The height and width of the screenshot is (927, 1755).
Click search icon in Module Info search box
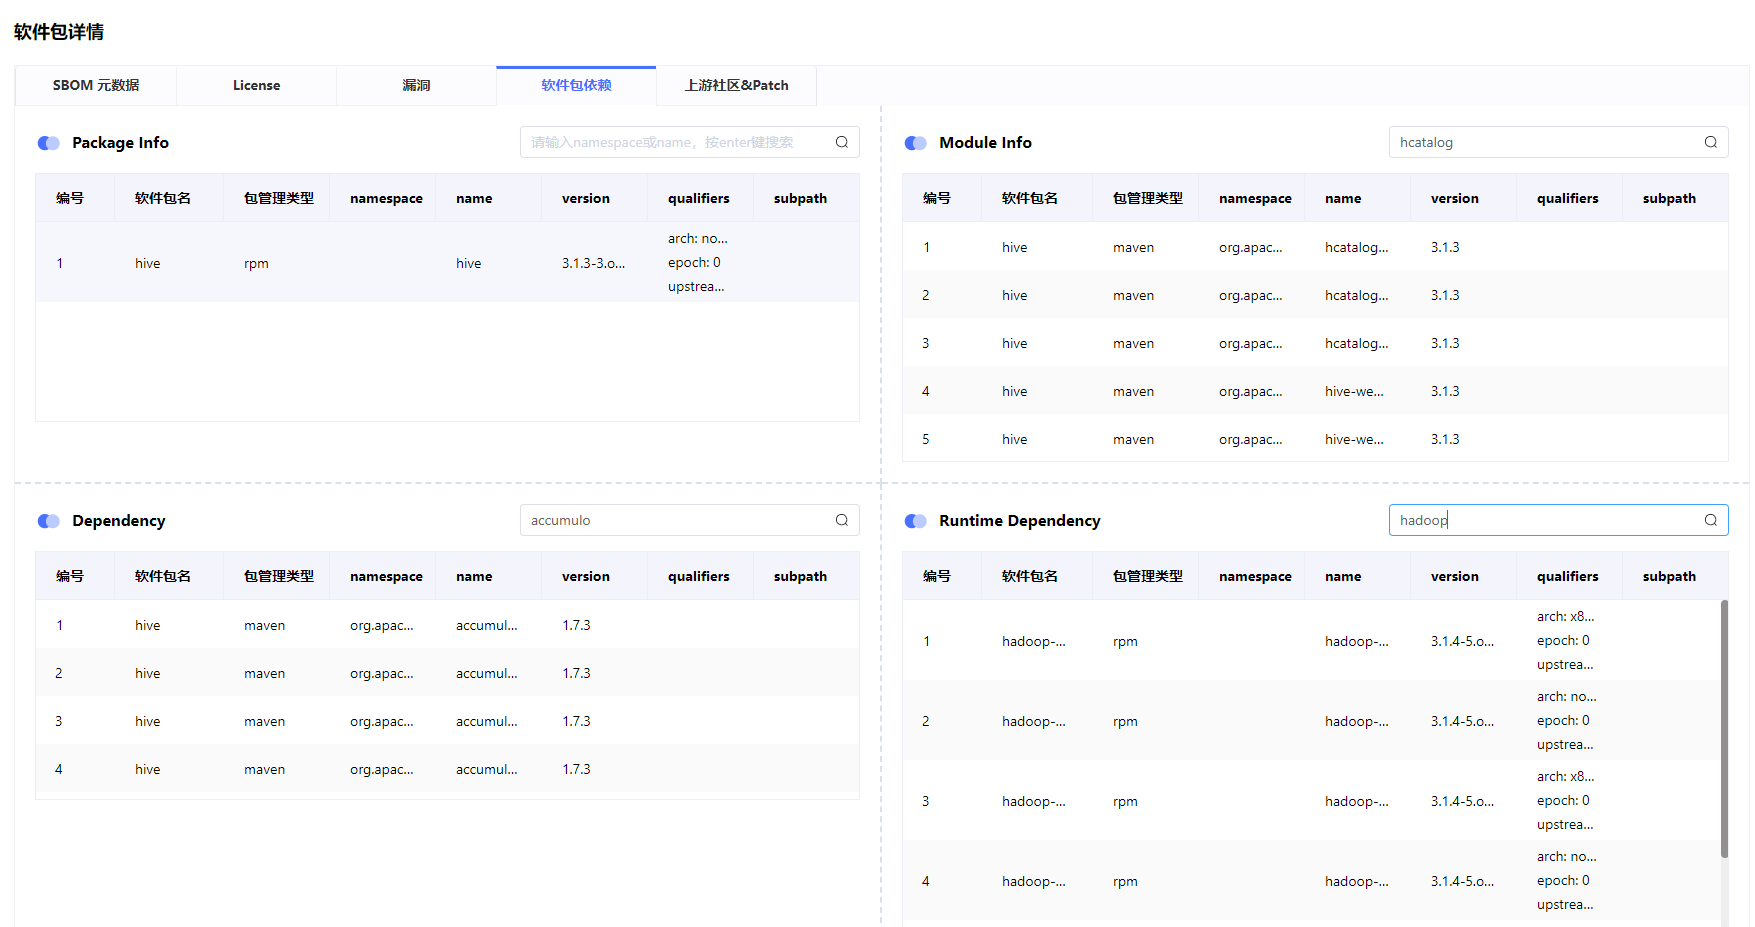pyautogui.click(x=1710, y=142)
